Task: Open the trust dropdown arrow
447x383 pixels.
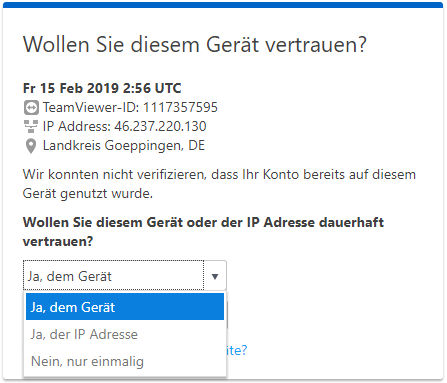Action: pos(215,276)
